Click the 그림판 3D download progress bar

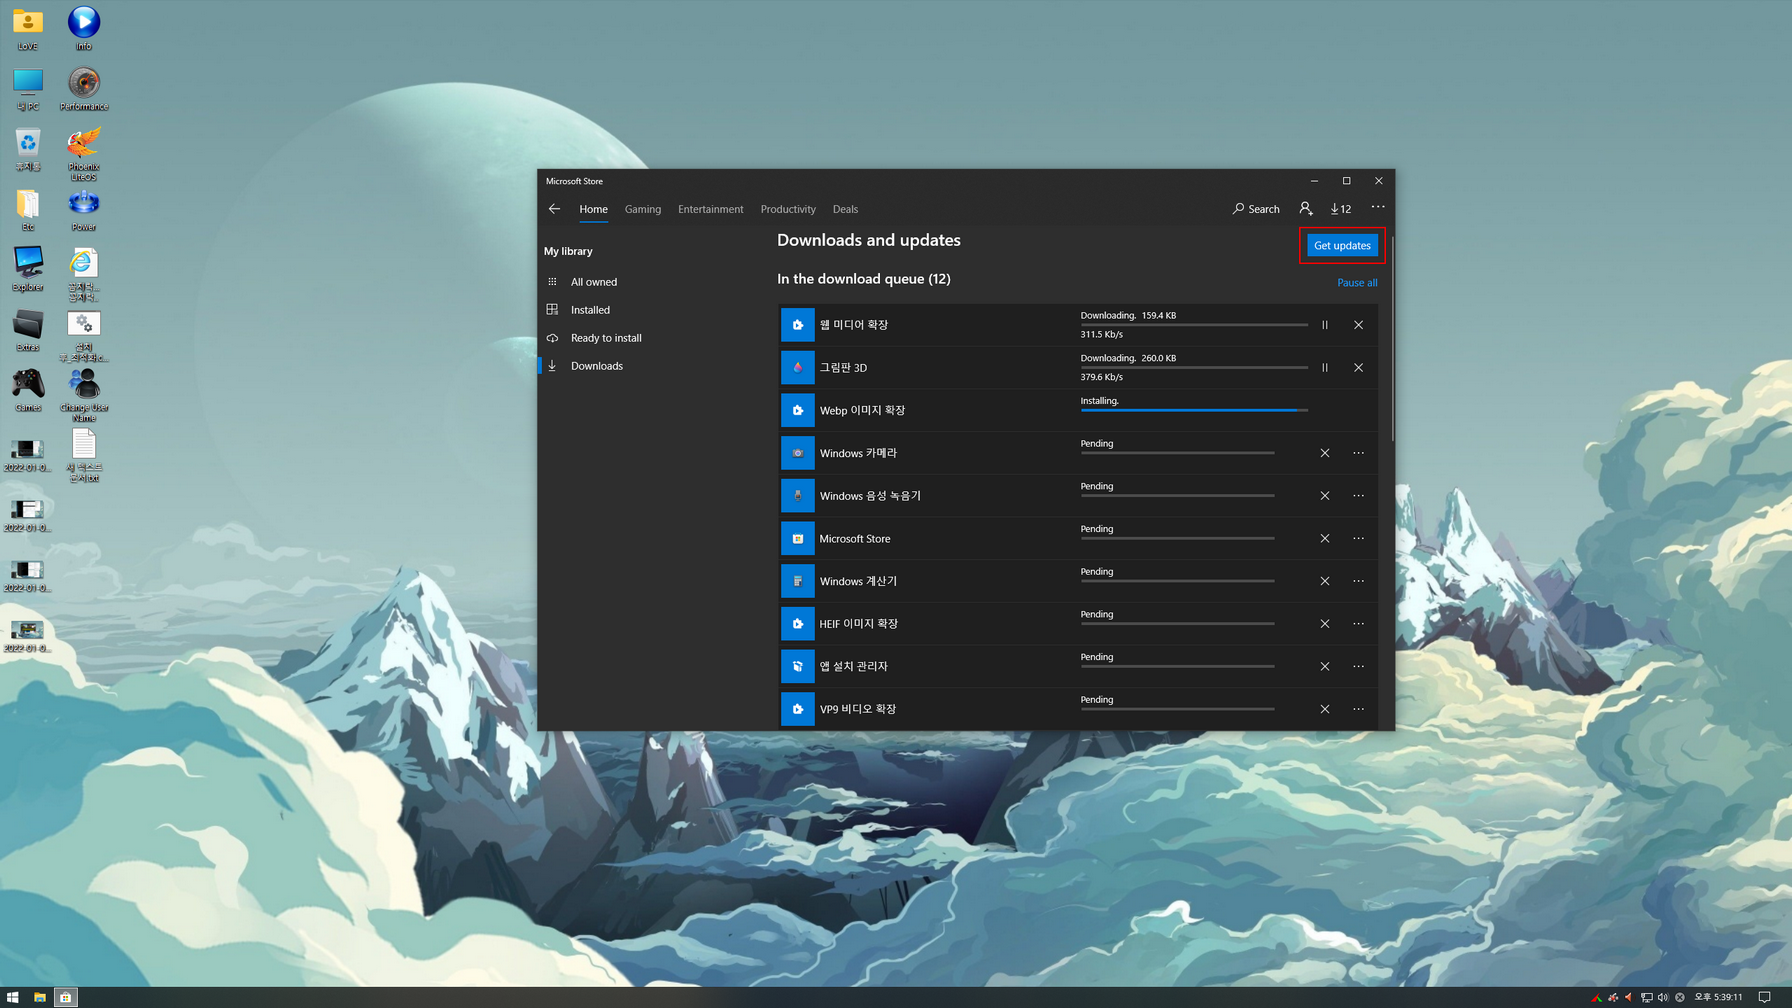[1194, 368]
